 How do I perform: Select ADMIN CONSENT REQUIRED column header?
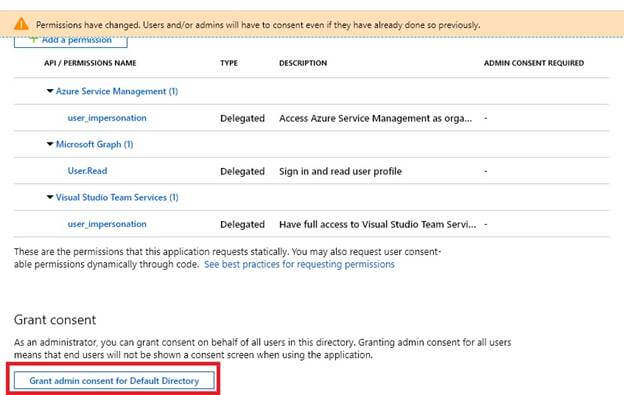534,63
